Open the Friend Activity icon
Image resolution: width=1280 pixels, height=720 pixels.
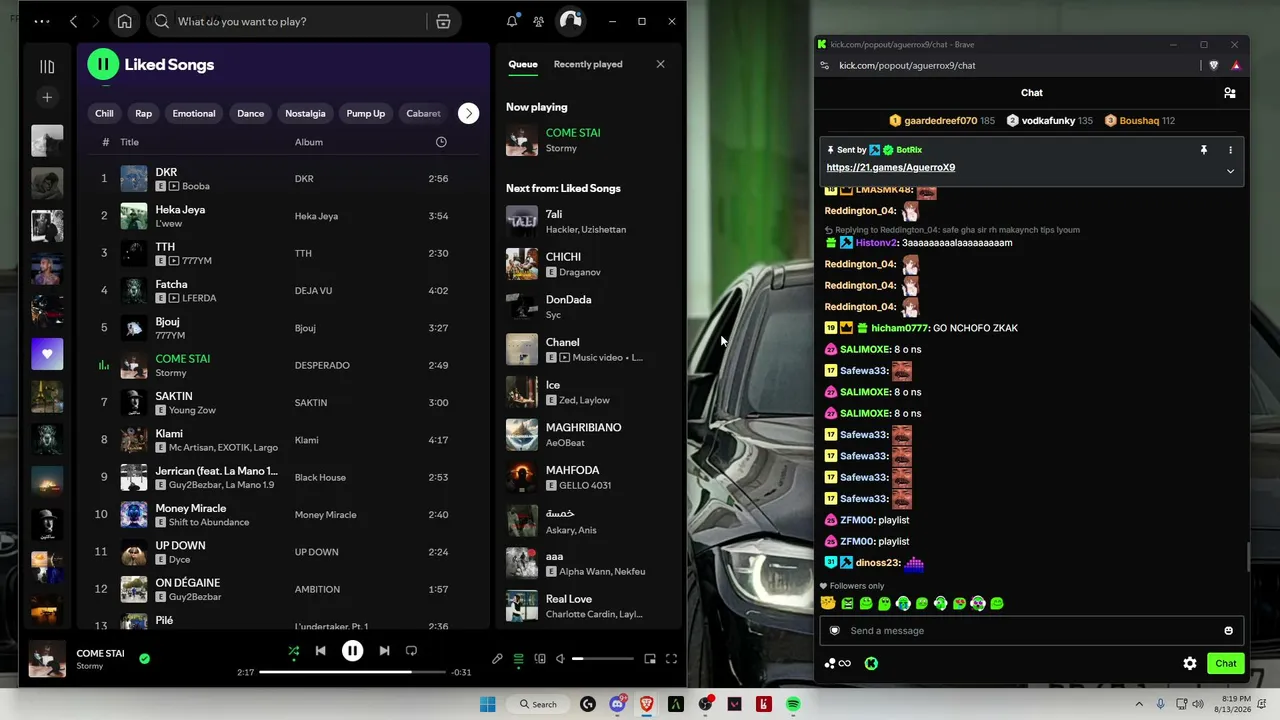539,21
